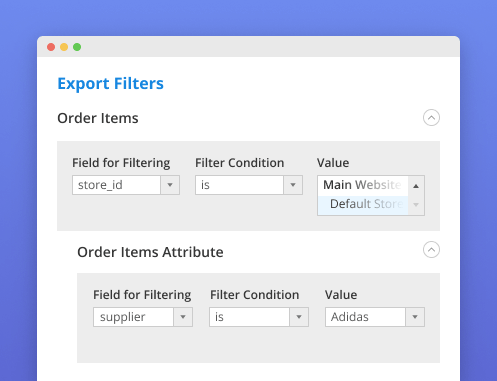Open the store_id field dropdown arrow
The height and width of the screenshot is (381, 497).
pos(170,185)
